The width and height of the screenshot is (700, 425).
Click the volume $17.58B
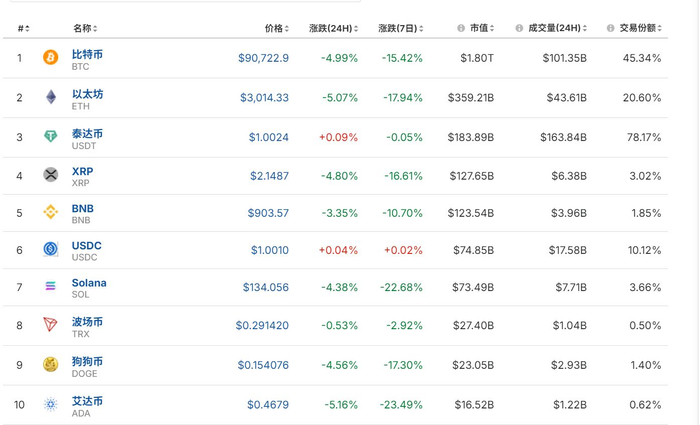[x=568, y=250]
